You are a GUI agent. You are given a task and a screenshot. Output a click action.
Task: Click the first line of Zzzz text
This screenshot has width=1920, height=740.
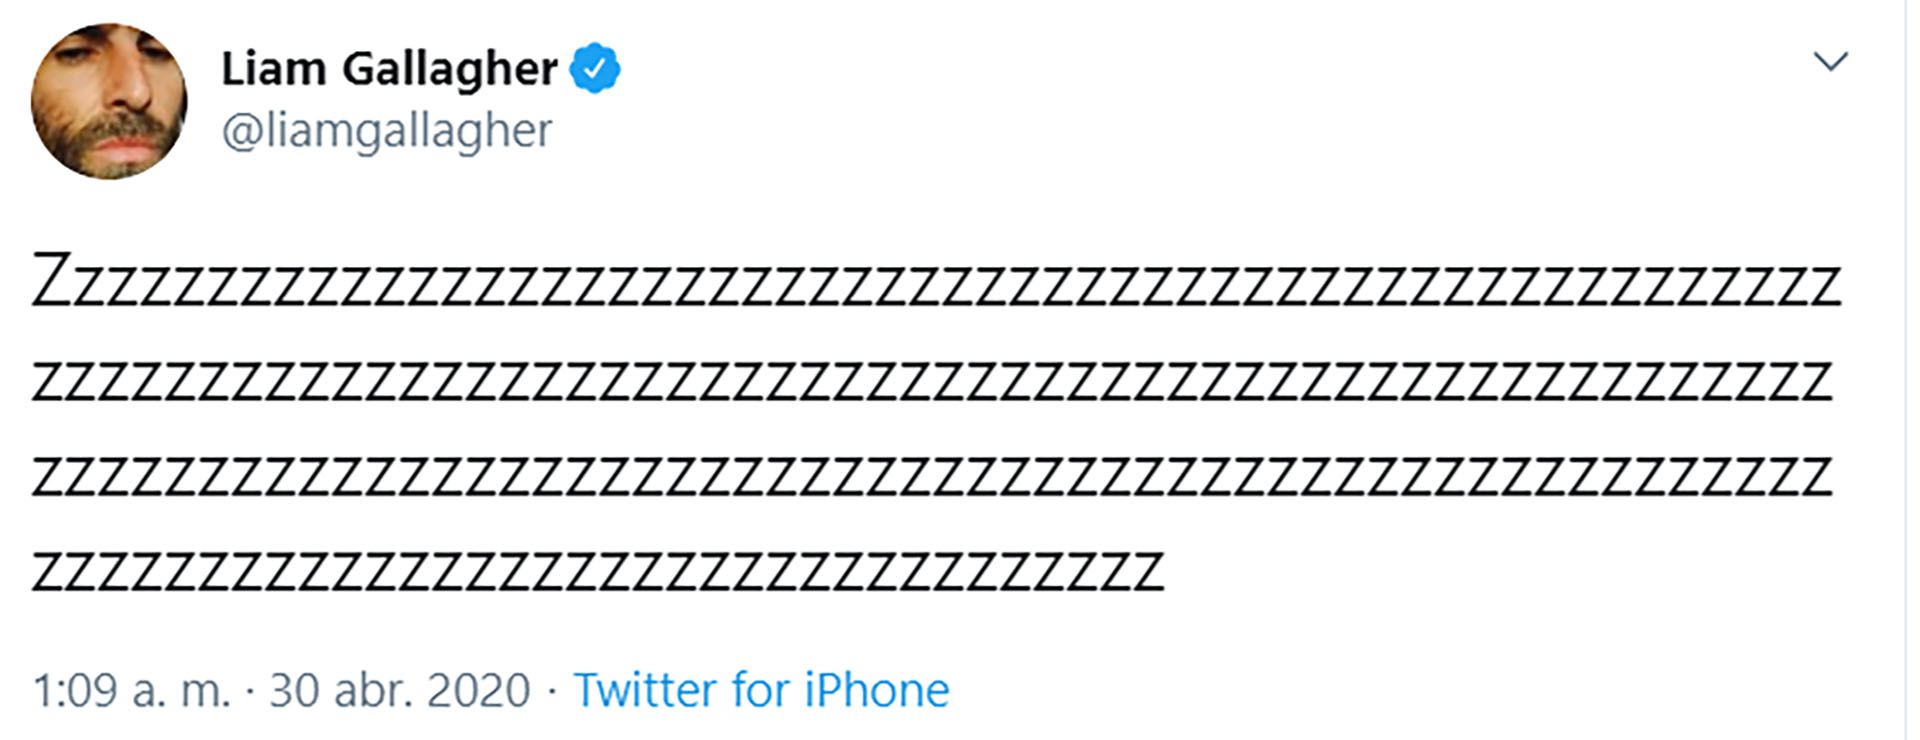936,281
